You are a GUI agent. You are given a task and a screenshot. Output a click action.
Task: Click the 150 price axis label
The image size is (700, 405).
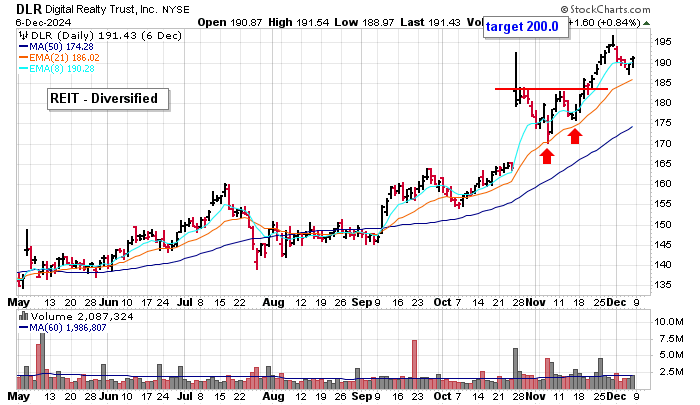click(x=662, y=225)
